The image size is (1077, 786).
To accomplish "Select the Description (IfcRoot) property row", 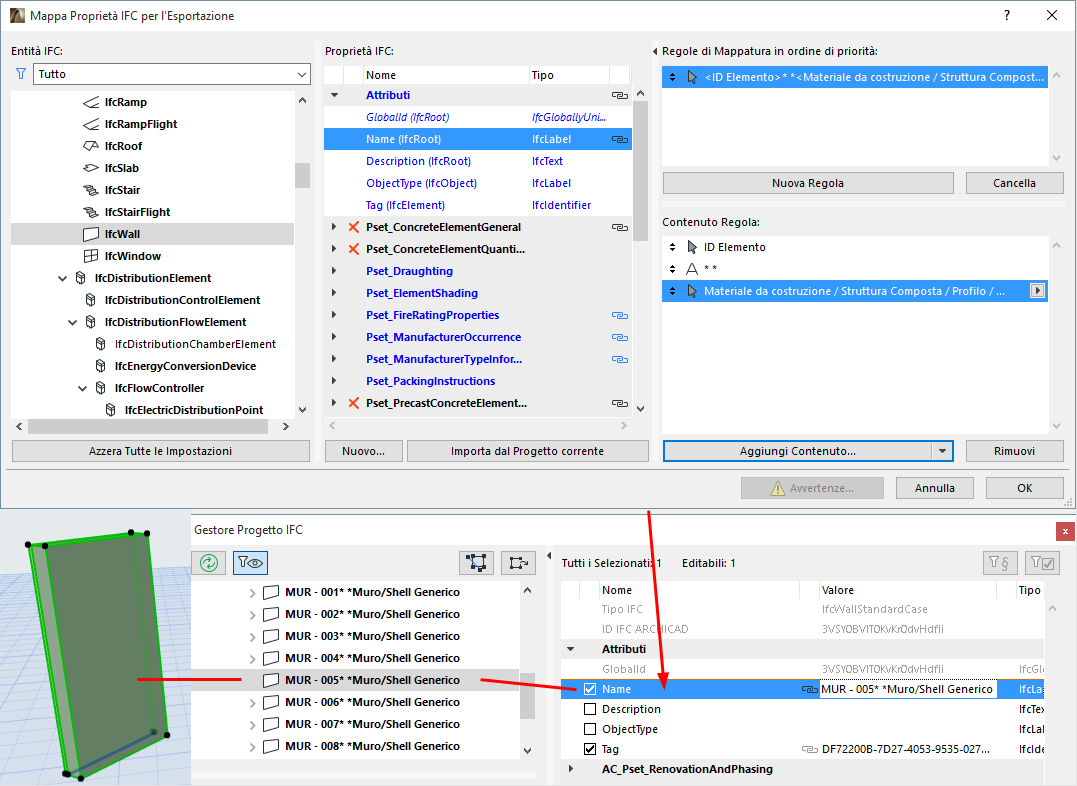I will [x=477, y=161].
